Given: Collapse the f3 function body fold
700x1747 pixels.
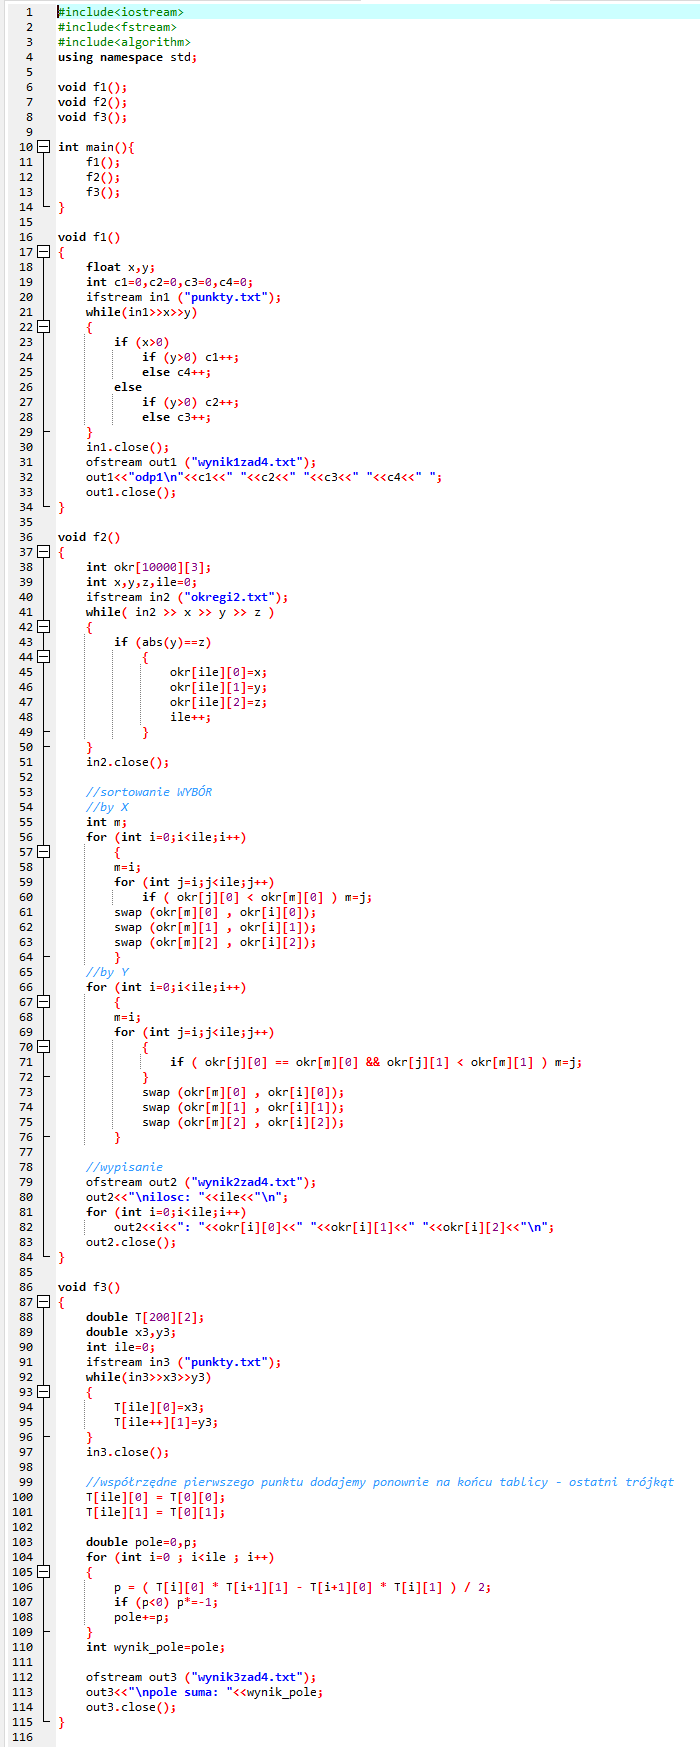Looking at the screenshot, I should click(43, 1302).
